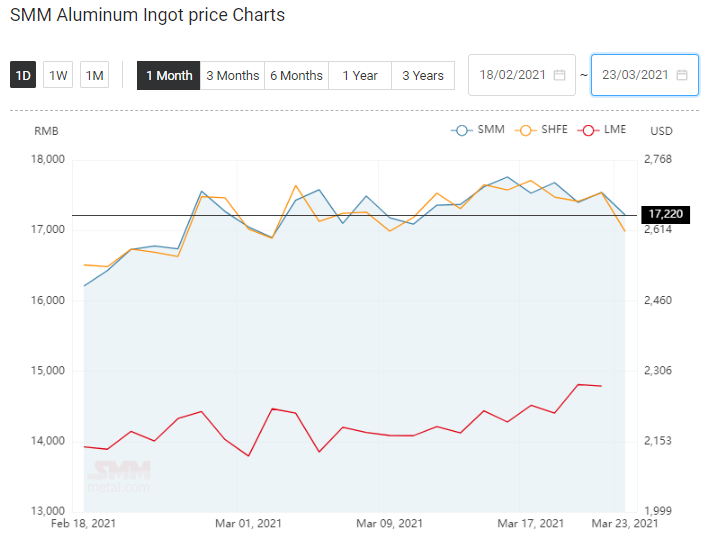Image resolution: width=723 pixels, height=538 pixels.
Task: Select the 1 Month range tab
Action: [x=169, y=75]
